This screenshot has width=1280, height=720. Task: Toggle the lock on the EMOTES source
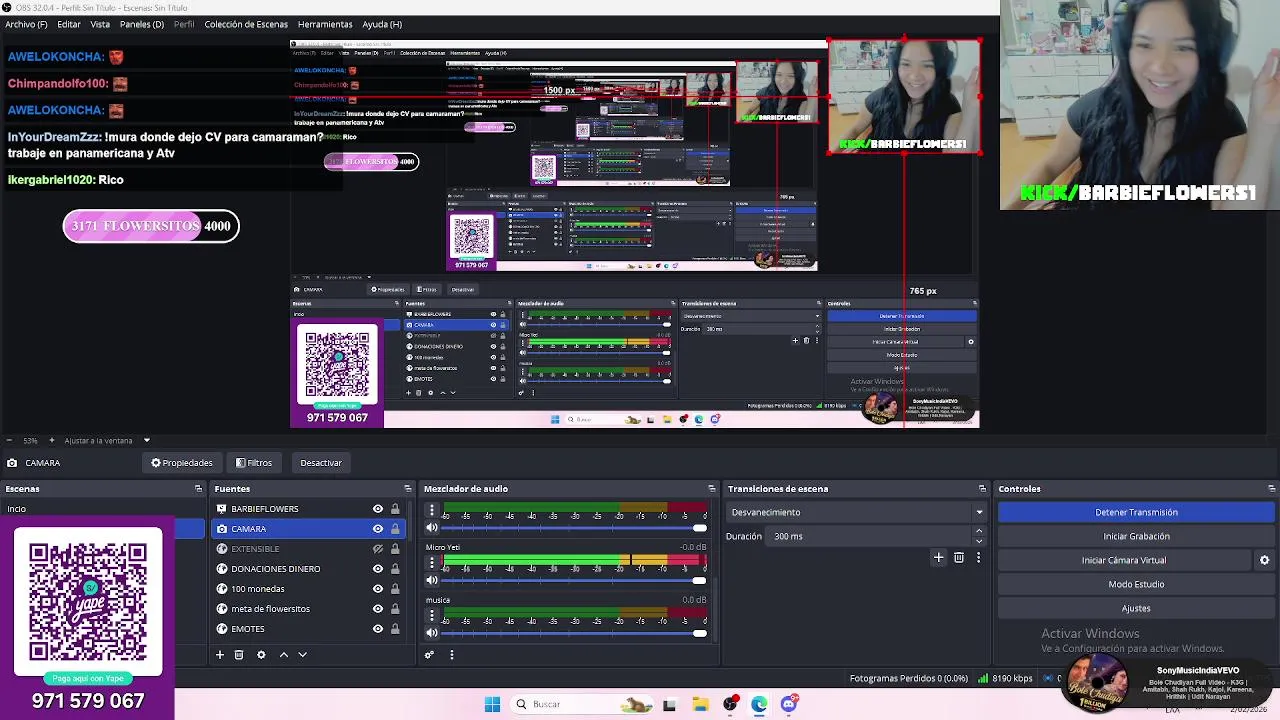coord(395,629)
